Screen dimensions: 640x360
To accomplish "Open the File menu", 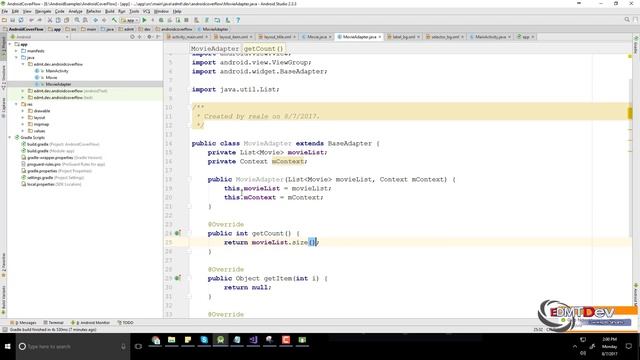I will click(x=4, y=11).
